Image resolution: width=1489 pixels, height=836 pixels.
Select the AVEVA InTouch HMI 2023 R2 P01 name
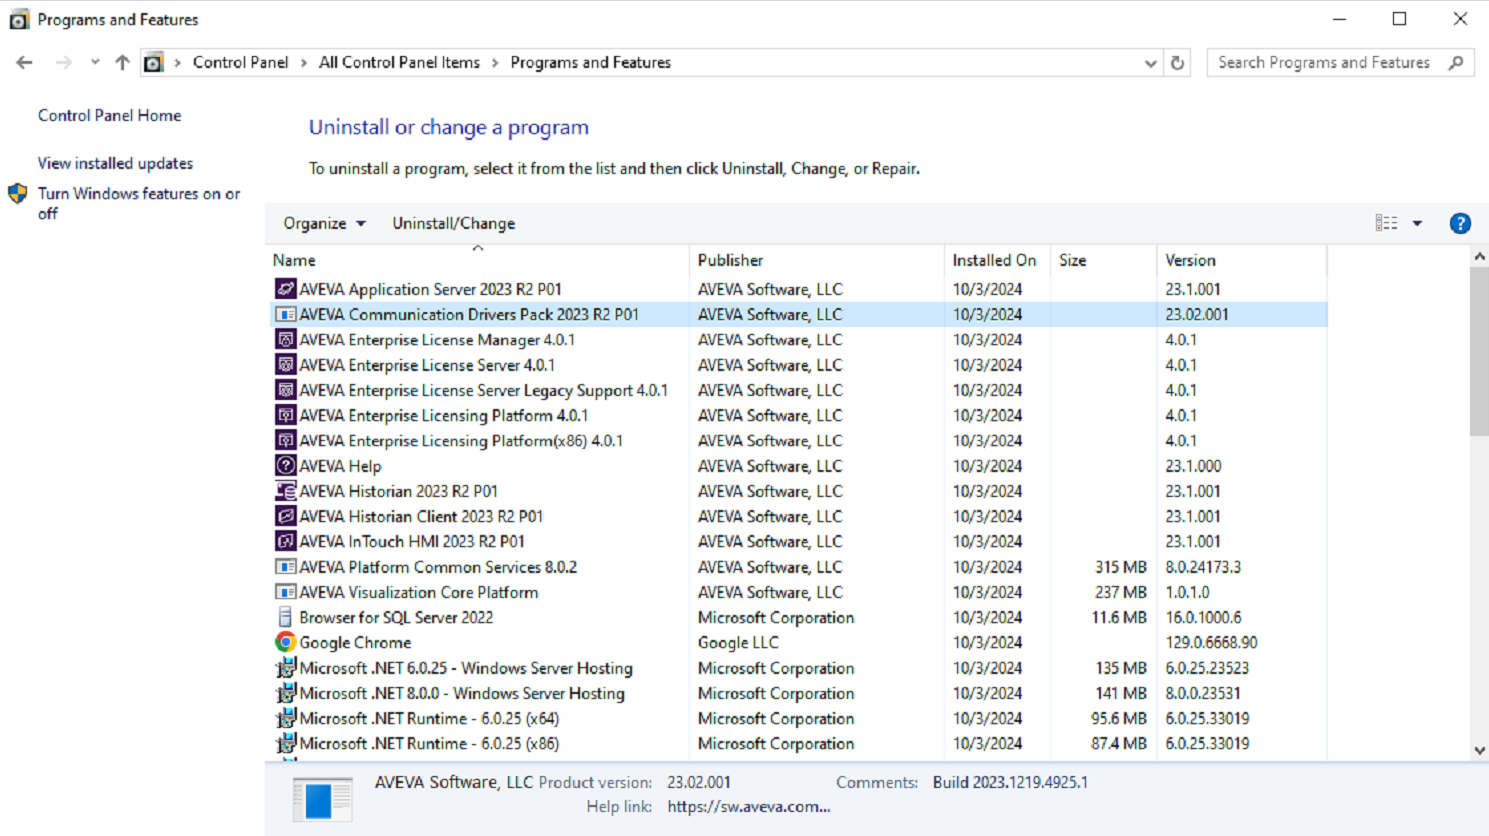pyautogui.click(x=412, y=541)
